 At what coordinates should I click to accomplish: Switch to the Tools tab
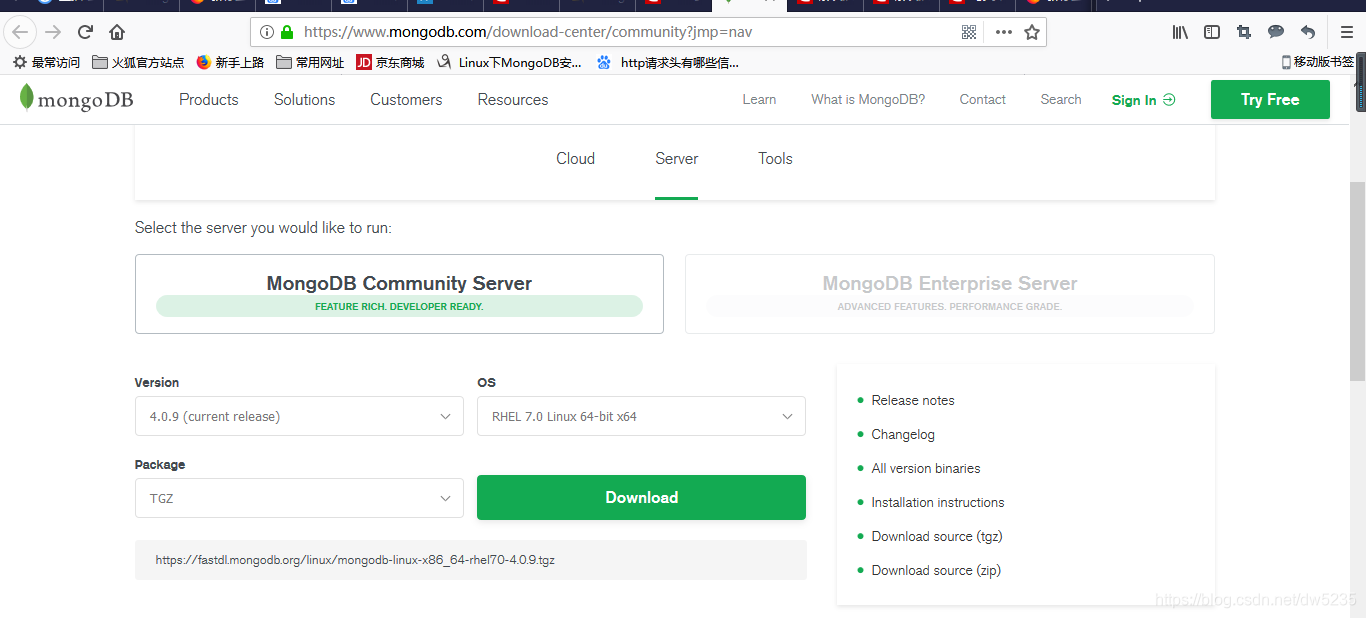click(775, 158)
